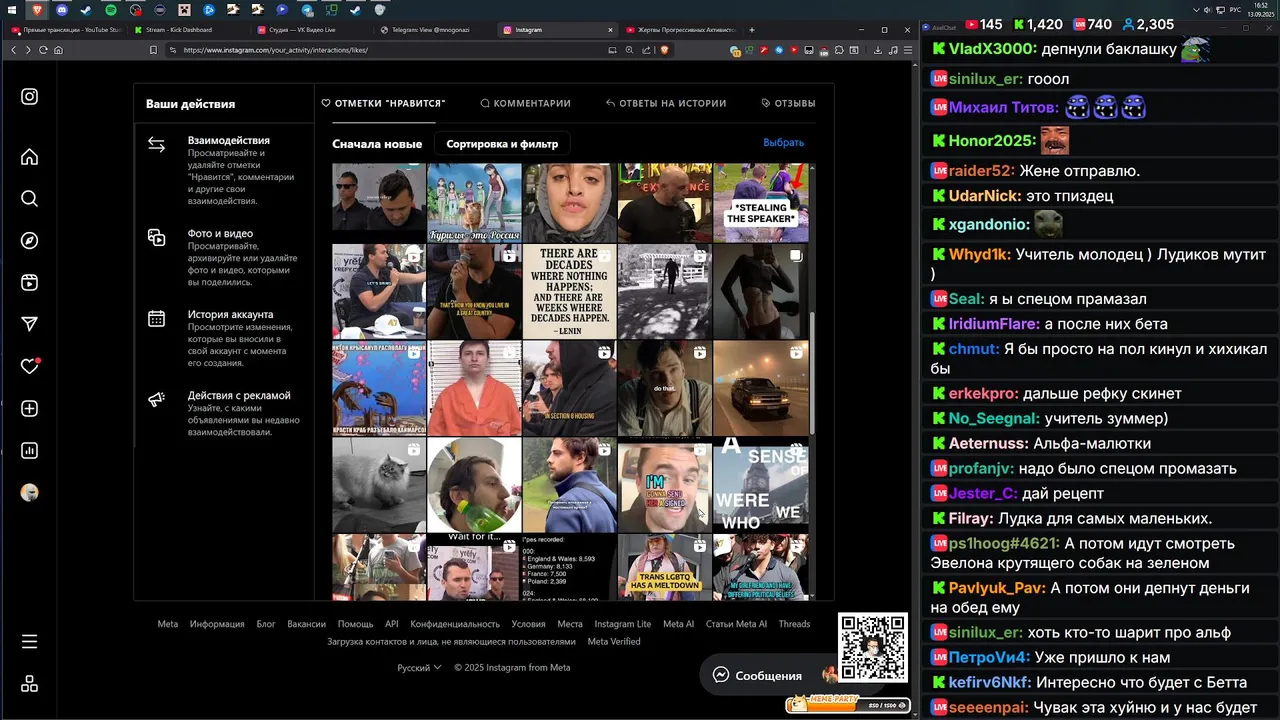Open Direct messages paper plane icon
Viewport: 1280px width, 720px height.
point(30,324)
